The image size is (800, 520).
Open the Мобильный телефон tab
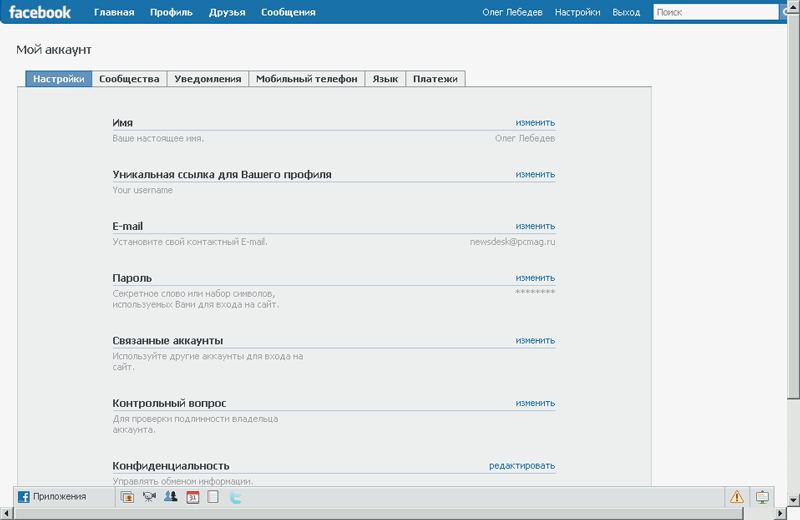[x=306, y=79]
